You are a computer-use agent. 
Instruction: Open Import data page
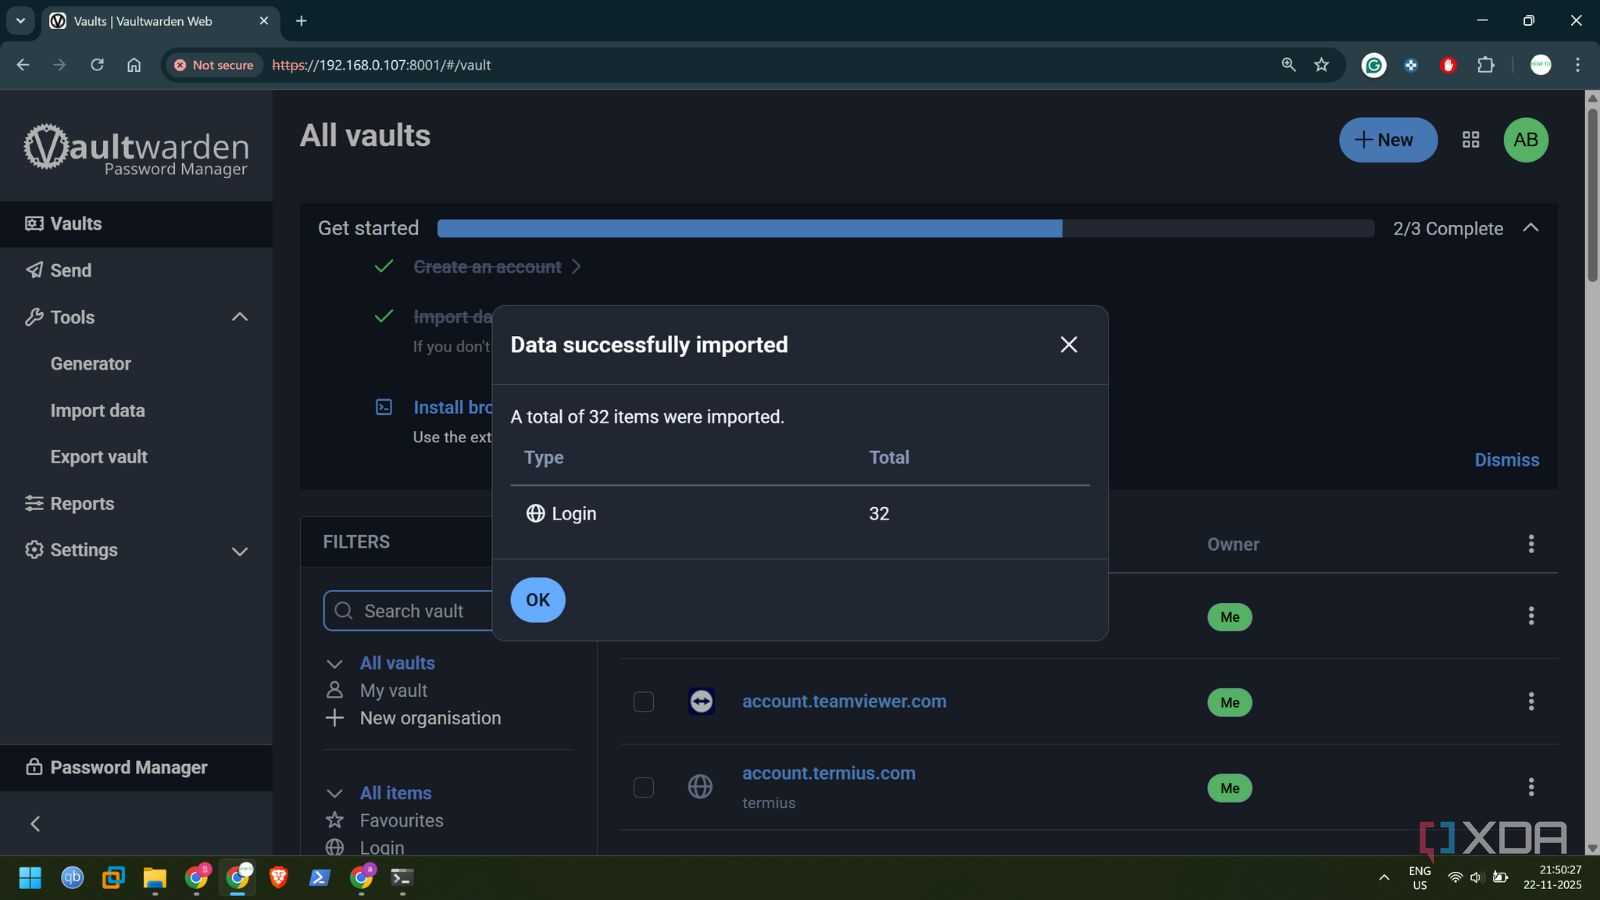[98, 411]
